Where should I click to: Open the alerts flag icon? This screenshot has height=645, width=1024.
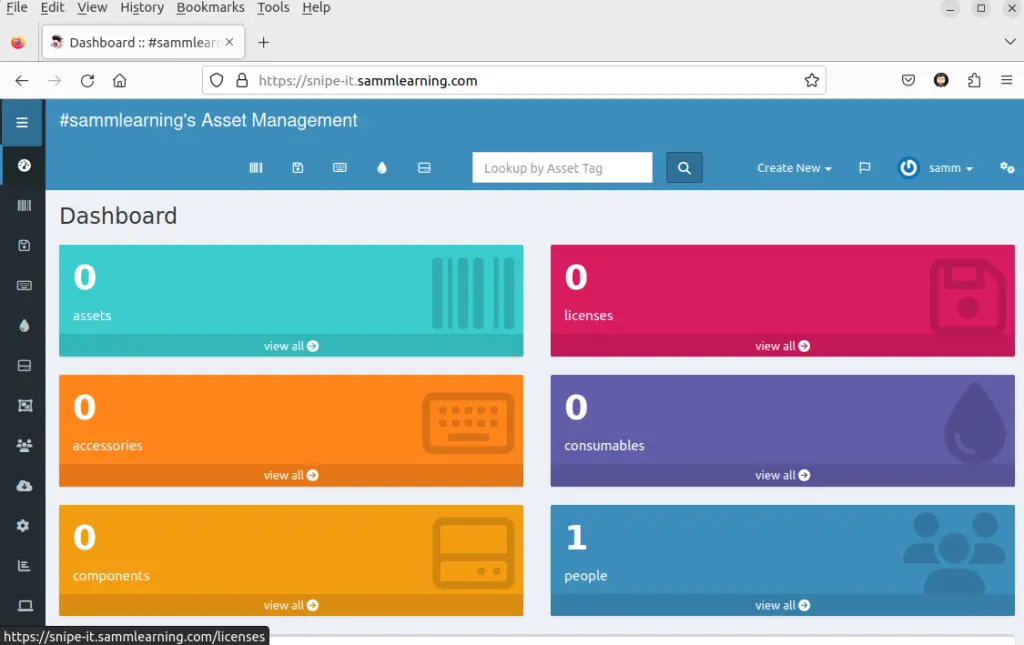coord(865,168)
